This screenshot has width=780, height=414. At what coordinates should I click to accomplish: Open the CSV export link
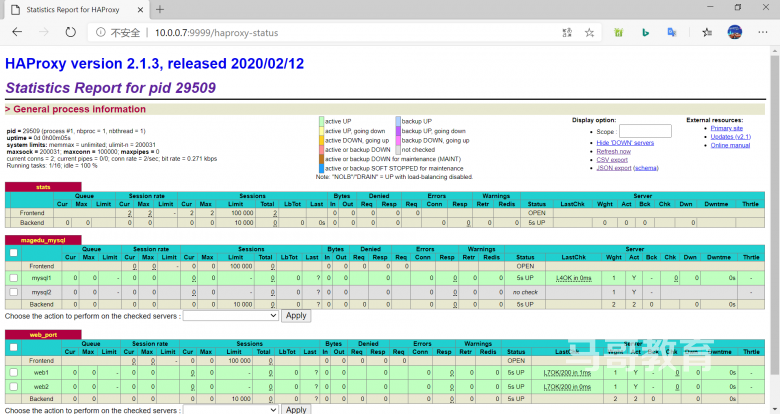tap(612, 160)
